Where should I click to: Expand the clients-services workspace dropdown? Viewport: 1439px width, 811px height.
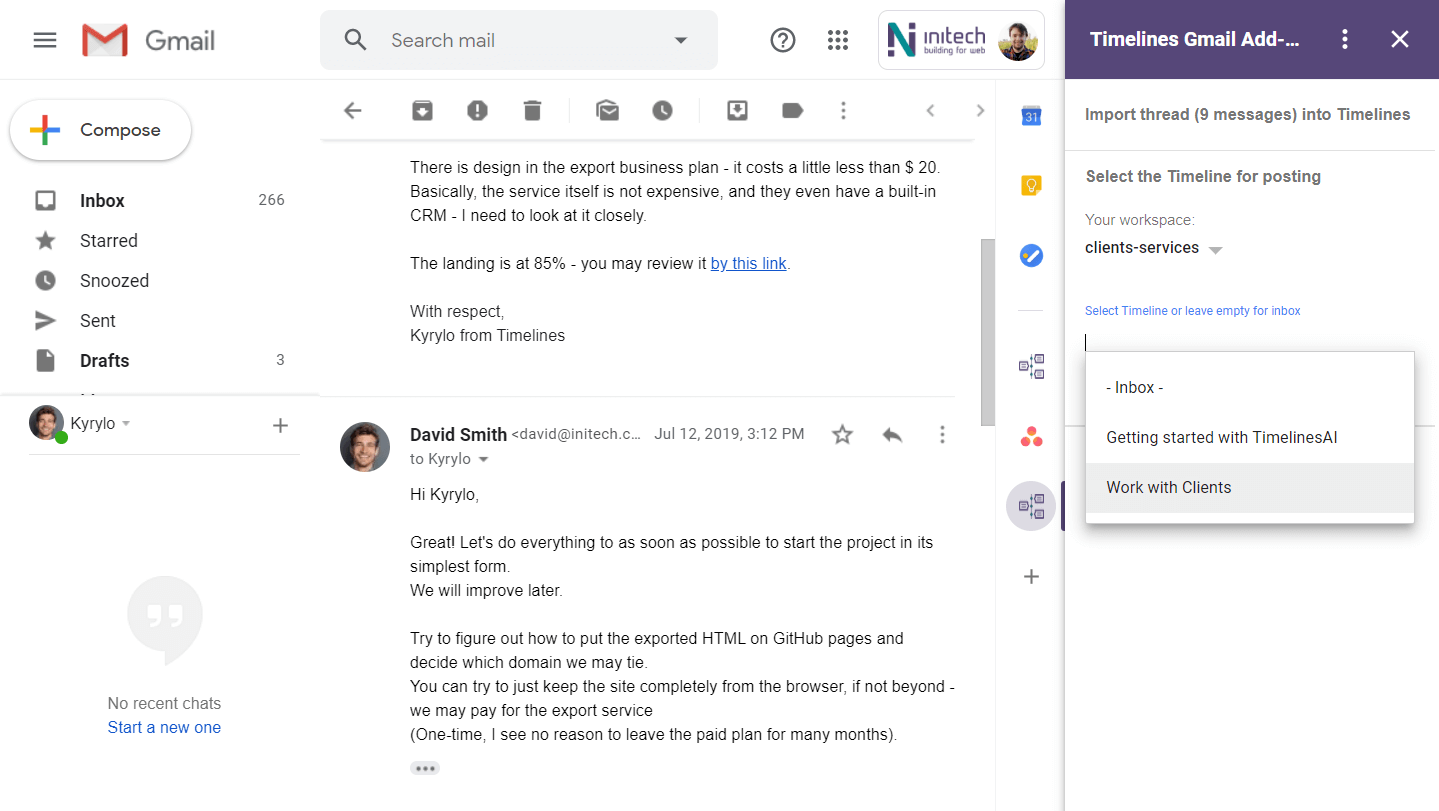pyautogui.click(x=1215, y=249)
